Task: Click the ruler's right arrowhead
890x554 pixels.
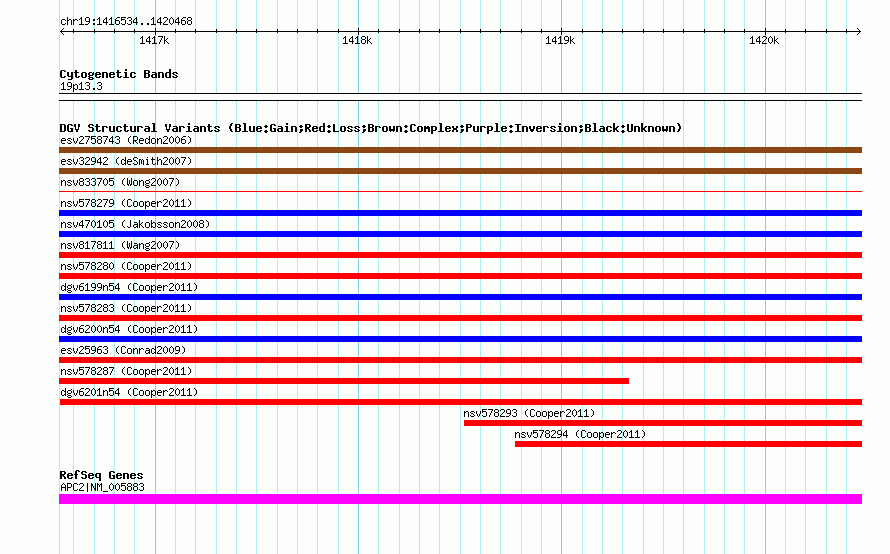Action: [x=859, y=31]
